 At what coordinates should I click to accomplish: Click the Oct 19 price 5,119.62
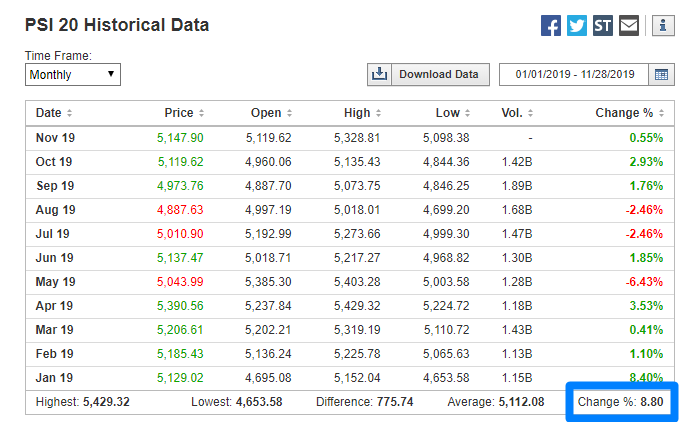pyautogui.click(x=181, y=162)
